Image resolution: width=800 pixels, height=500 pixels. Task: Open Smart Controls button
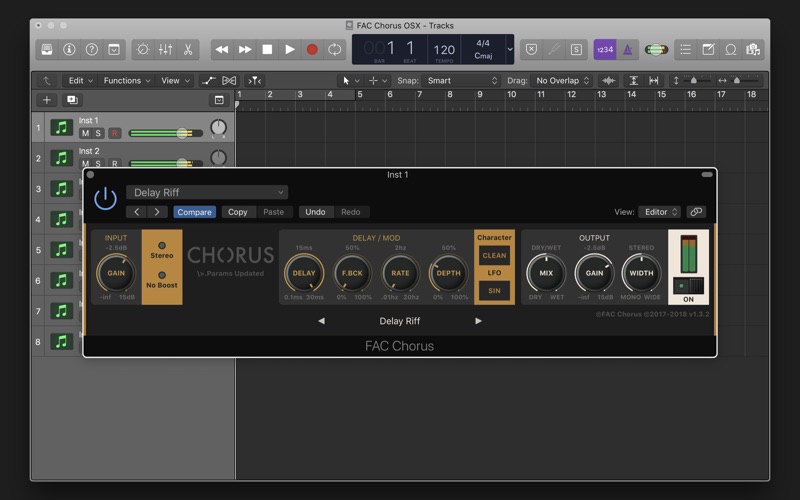tap(143, 49)
